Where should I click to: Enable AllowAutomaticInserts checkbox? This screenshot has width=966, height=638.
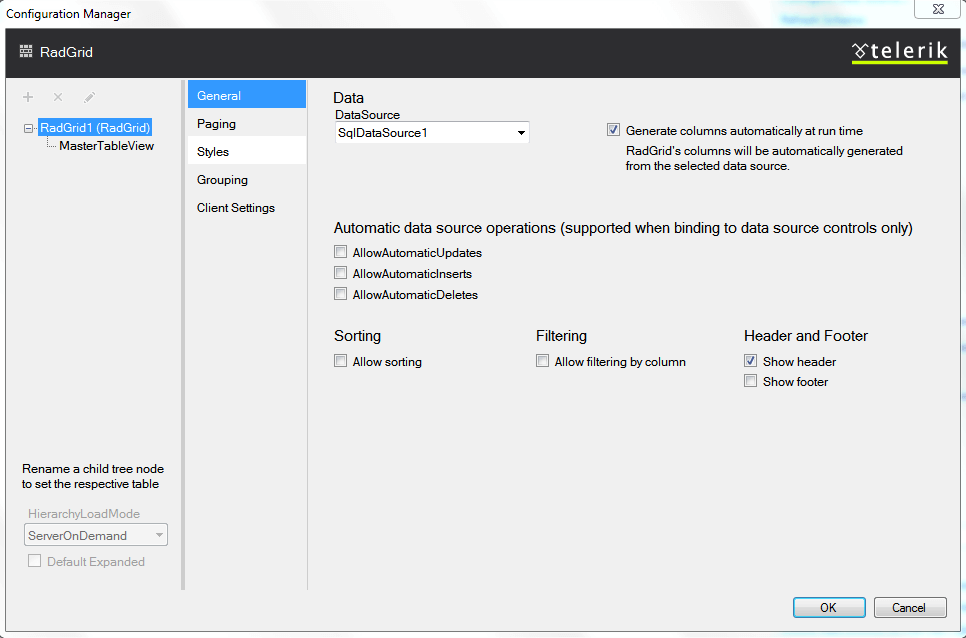point(341,274)
